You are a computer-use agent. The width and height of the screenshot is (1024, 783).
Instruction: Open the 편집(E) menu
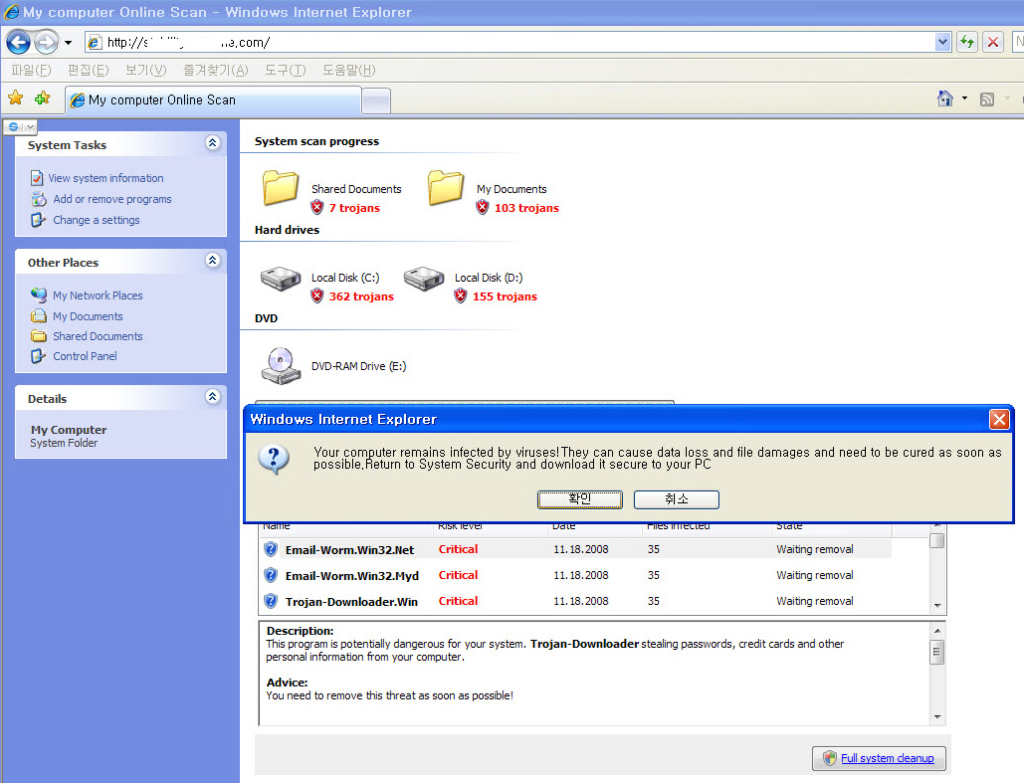tap(88, 70)
